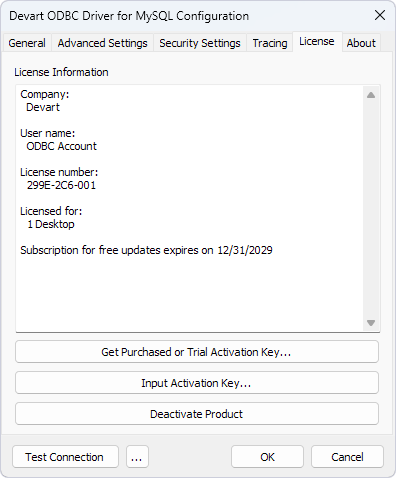Click the company value Devart
The width and height of the screenshot is (396, 478).
43,107
